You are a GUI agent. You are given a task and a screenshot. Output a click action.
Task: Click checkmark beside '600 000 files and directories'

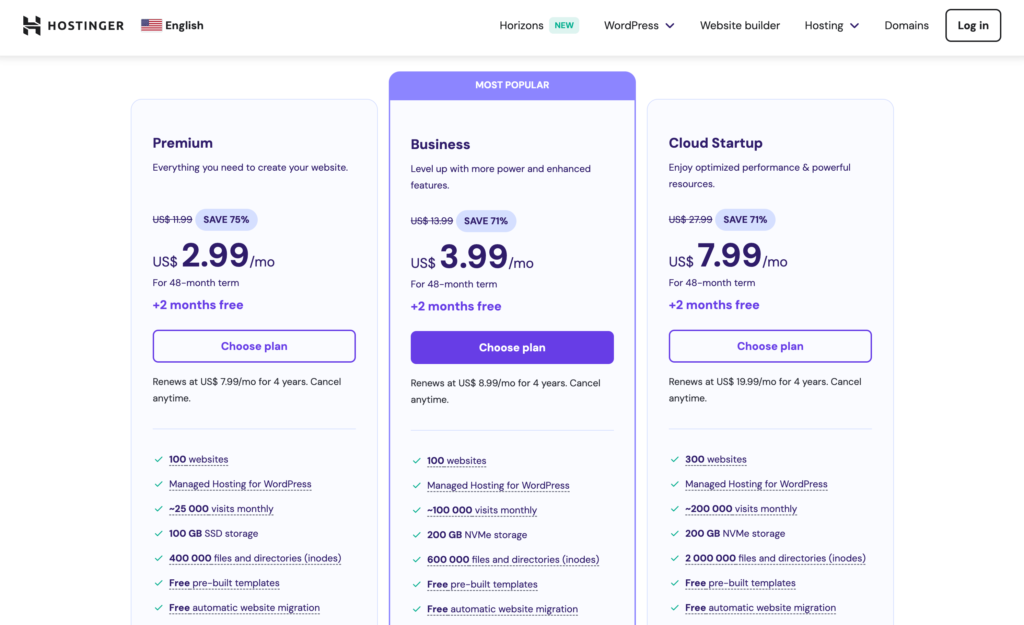[416, 560]
